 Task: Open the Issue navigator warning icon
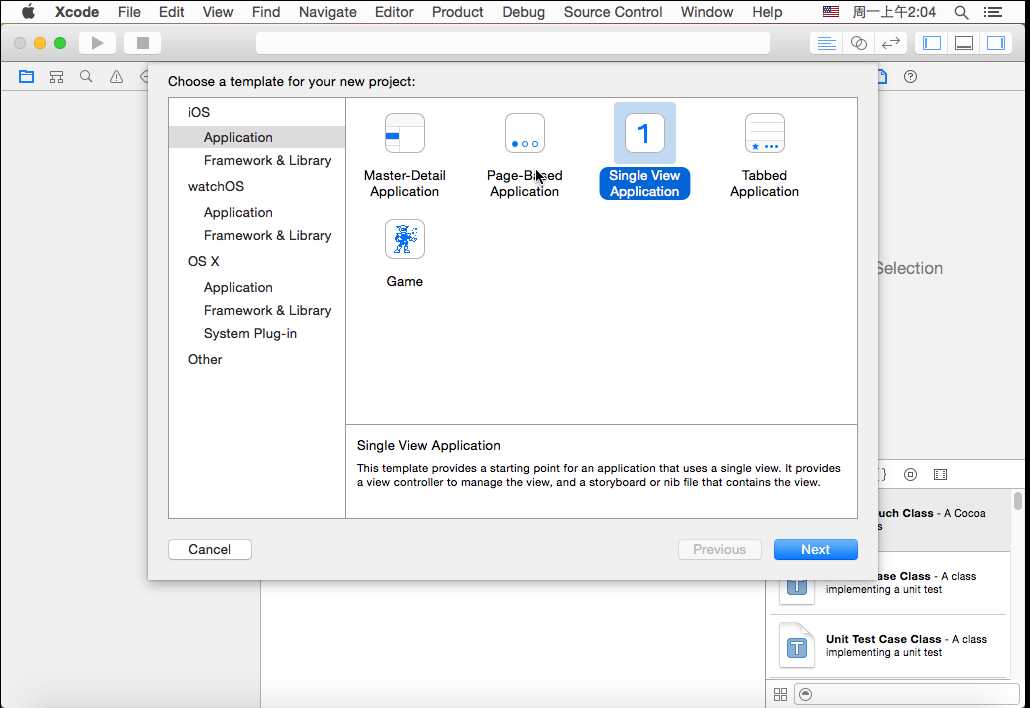coord(116,77)
